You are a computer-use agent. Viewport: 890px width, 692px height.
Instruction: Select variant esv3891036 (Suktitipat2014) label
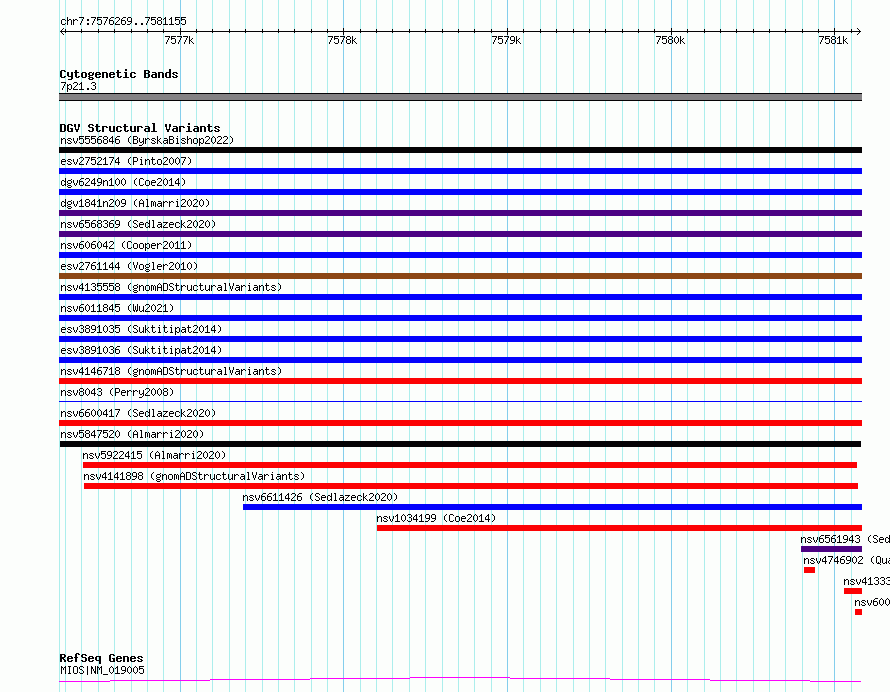pos(141,350)
